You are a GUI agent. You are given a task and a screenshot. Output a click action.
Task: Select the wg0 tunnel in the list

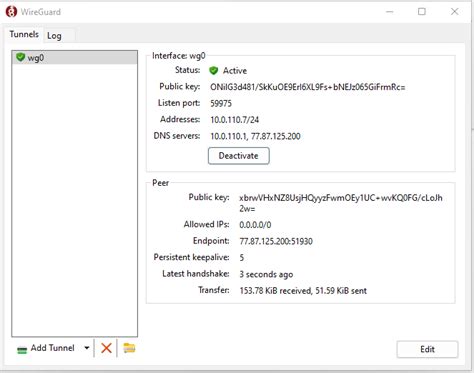pyautogui.click(x=74, y=58)
